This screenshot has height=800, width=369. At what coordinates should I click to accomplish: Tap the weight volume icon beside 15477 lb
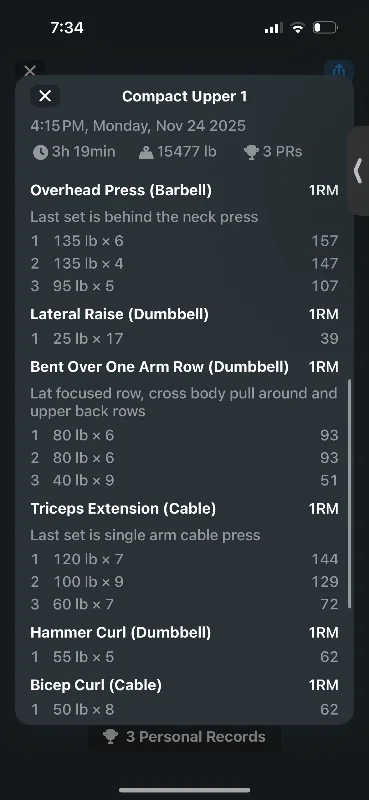click(x=146, y=152)
